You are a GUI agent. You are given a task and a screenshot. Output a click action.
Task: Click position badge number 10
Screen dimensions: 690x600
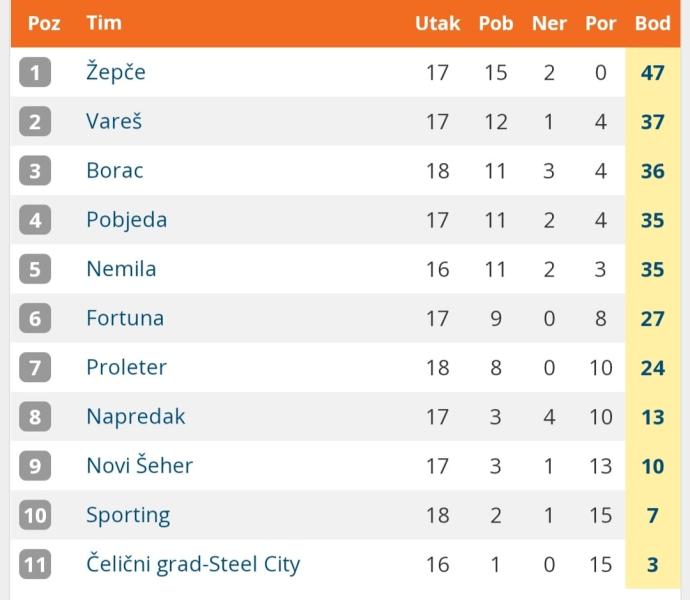(35, 515)
